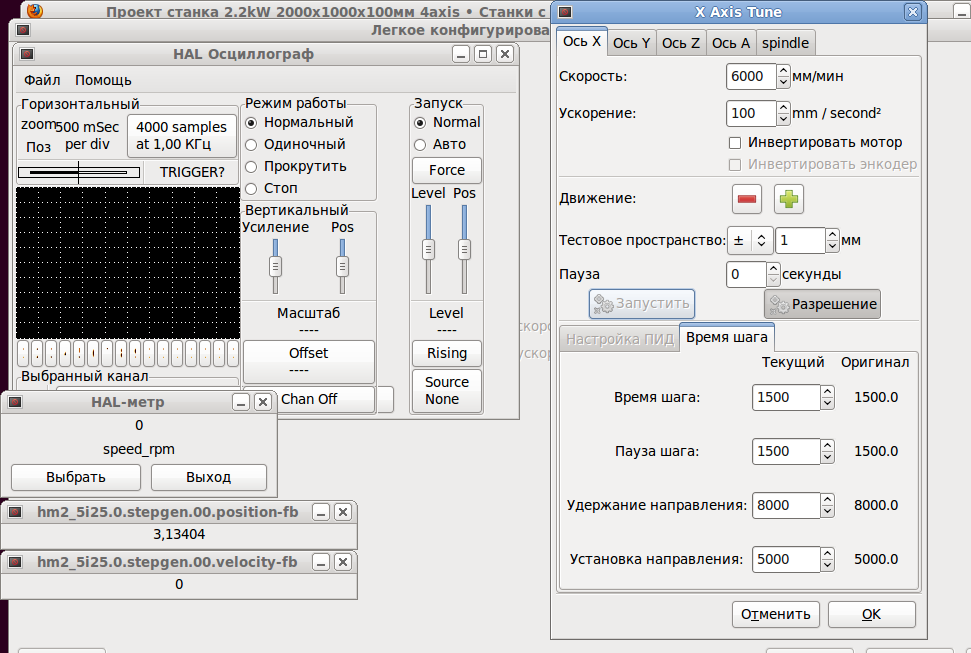Click X Axis Tune window menu icon
Screen dimensions: 971x653
(x=565, y=12)
